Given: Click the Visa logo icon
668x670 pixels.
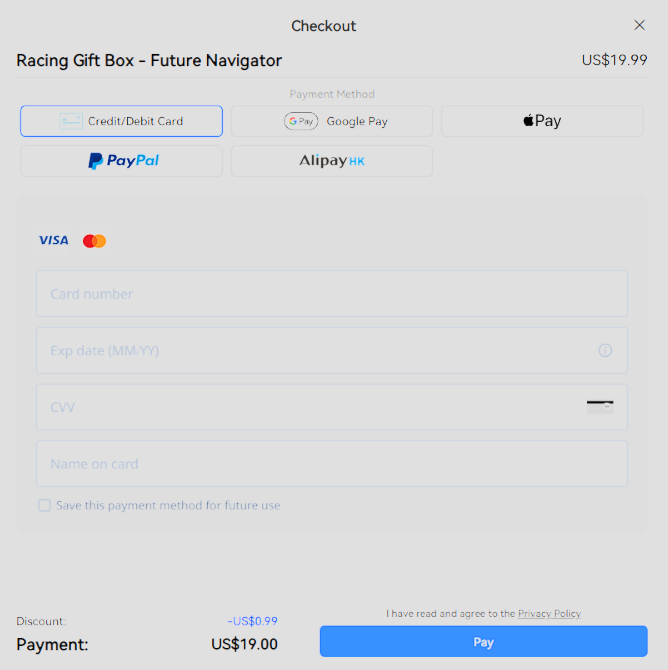Looking at the screenshot, I should click(x=53, y=240).
